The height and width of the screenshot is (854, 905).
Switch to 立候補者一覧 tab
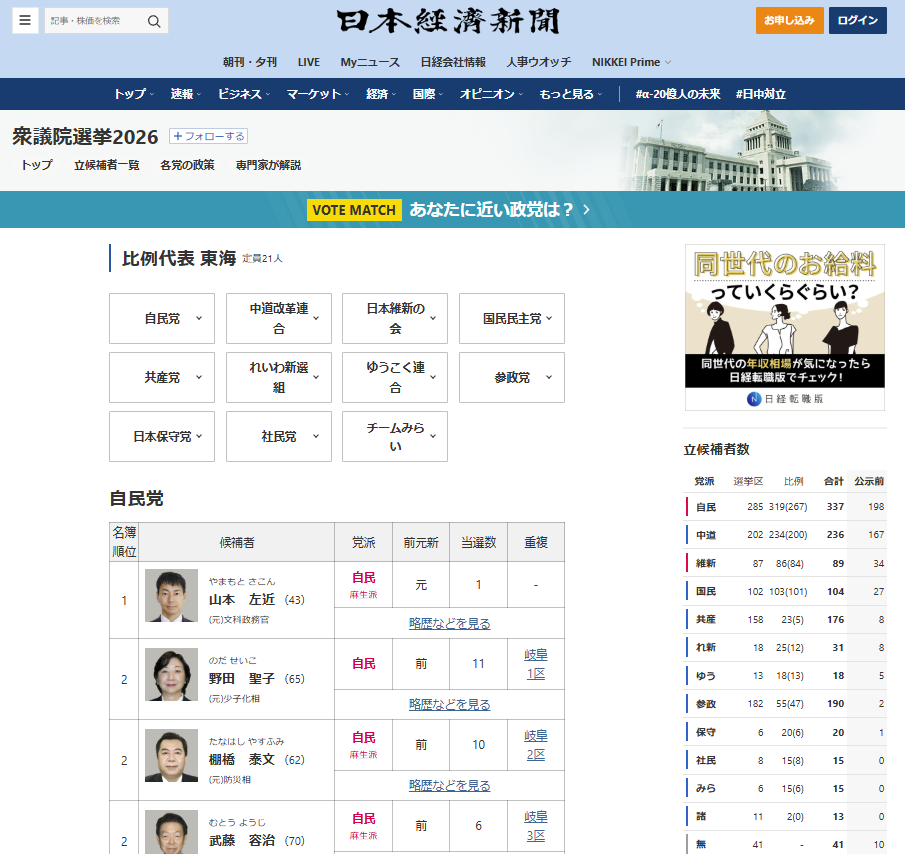(106, 165)
